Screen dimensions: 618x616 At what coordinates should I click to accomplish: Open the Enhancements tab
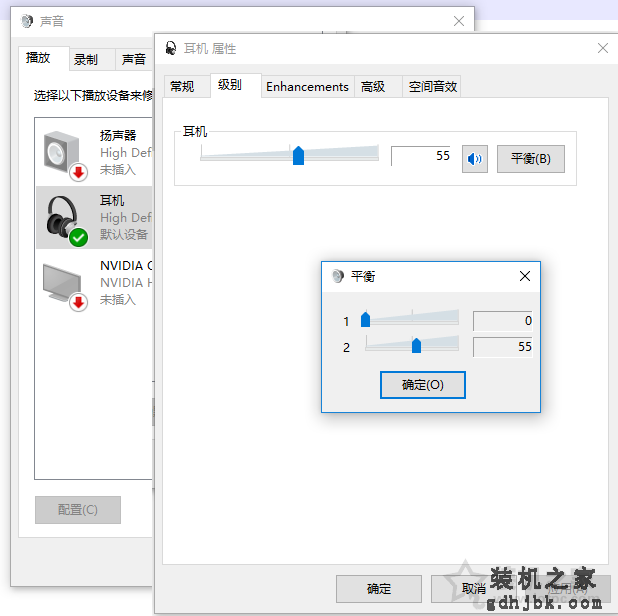click(307, 86)
